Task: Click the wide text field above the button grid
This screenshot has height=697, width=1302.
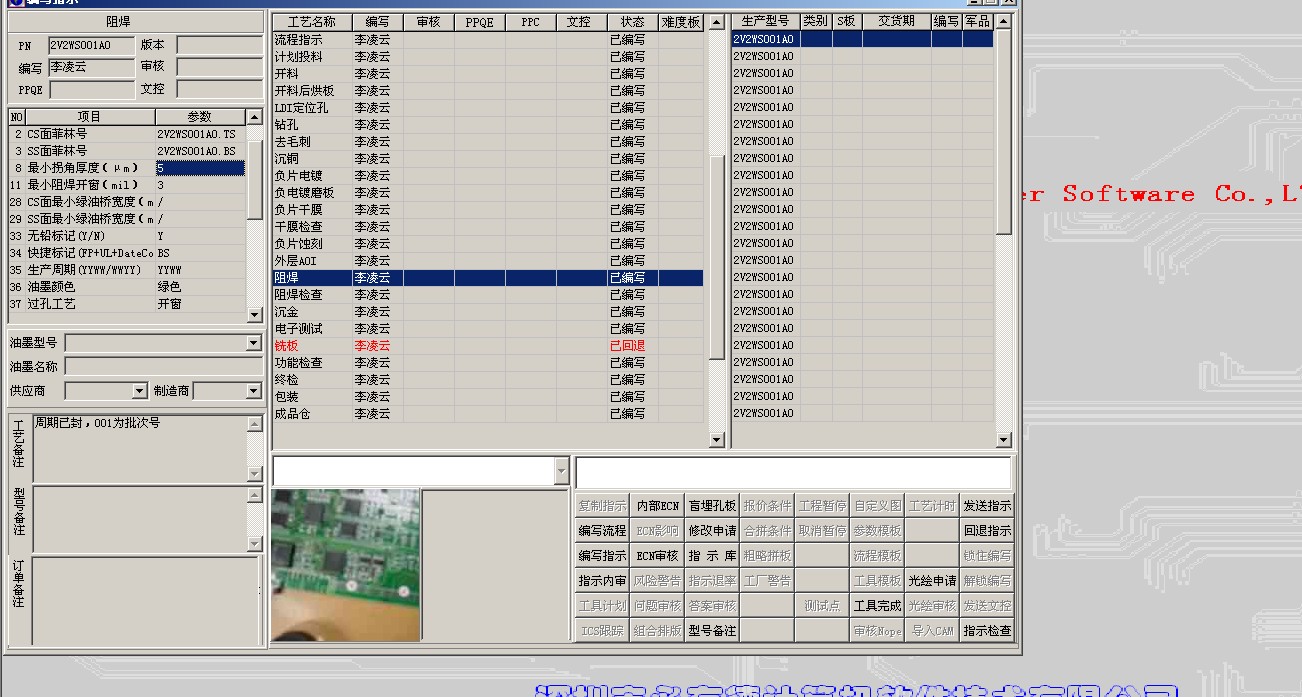Action: point(793,472)
